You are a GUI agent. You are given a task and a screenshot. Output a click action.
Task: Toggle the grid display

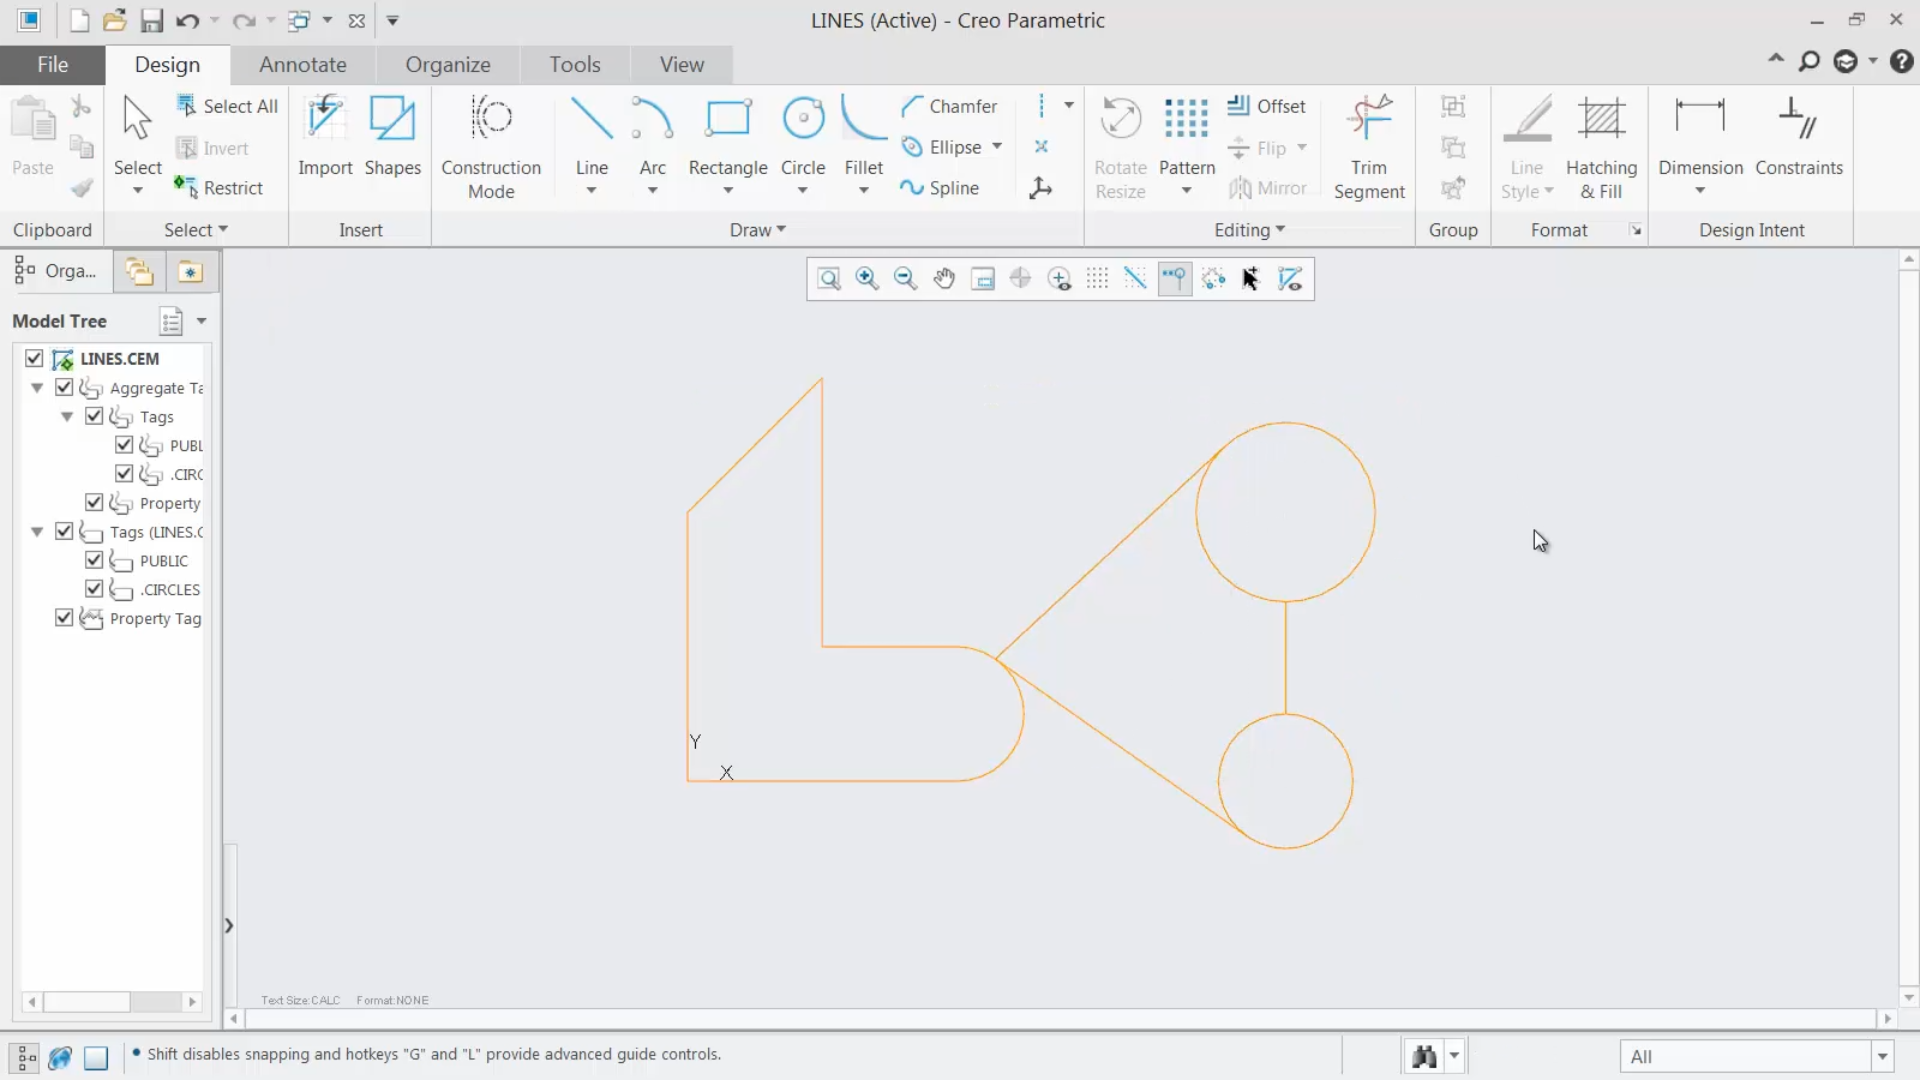1097,279
